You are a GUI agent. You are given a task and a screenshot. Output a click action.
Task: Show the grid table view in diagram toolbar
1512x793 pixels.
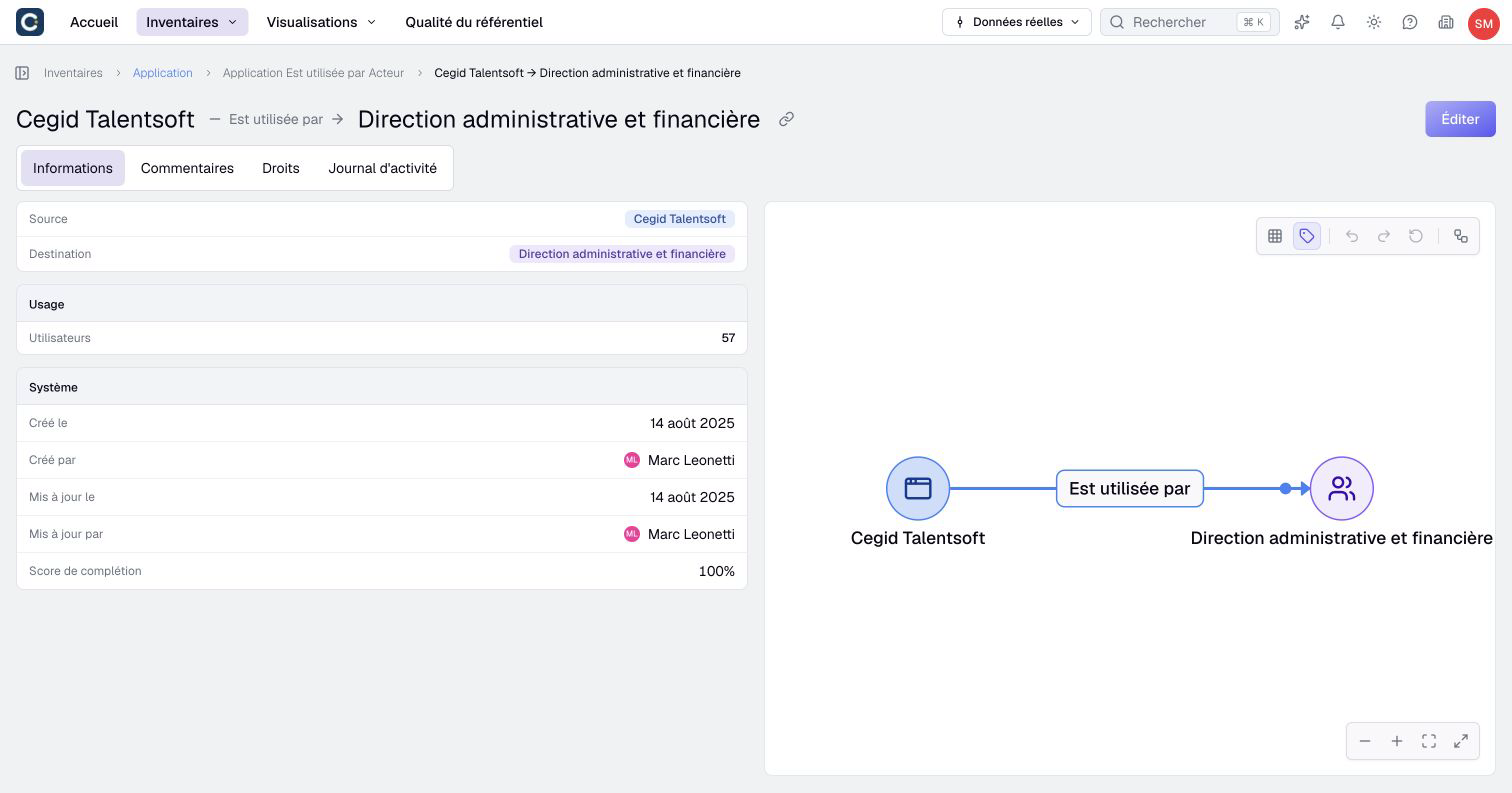coord(1275,236)
